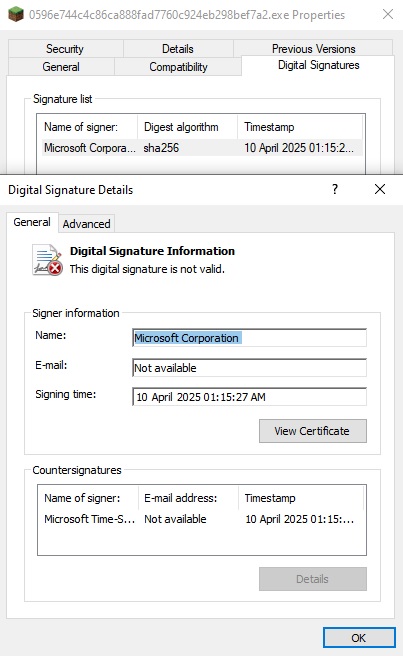Switch to the Previous Versions tab
This screenshot has height=656, width=403.
pos(313,49)
